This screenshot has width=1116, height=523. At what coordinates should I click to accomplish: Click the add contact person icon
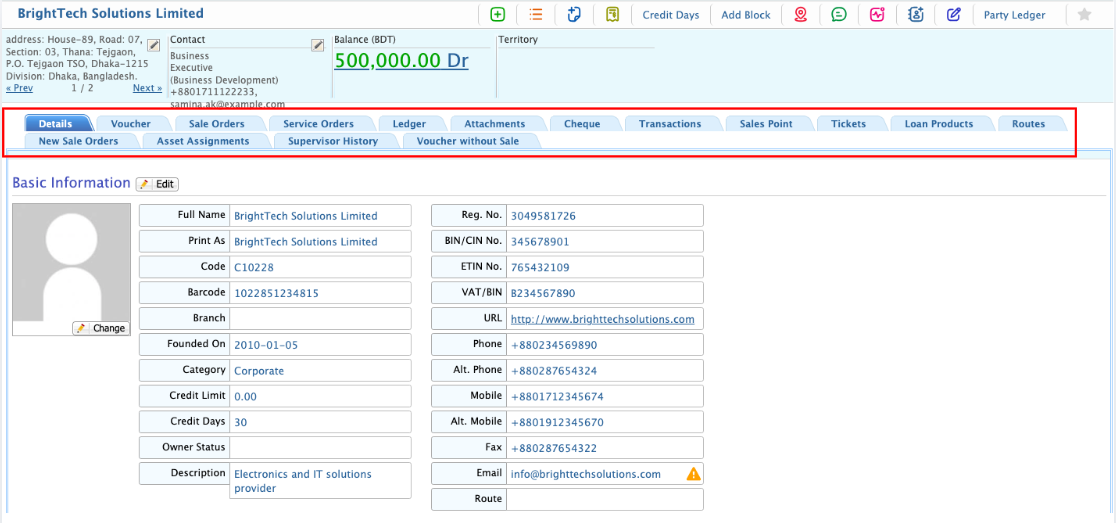(x=916, y=15)
